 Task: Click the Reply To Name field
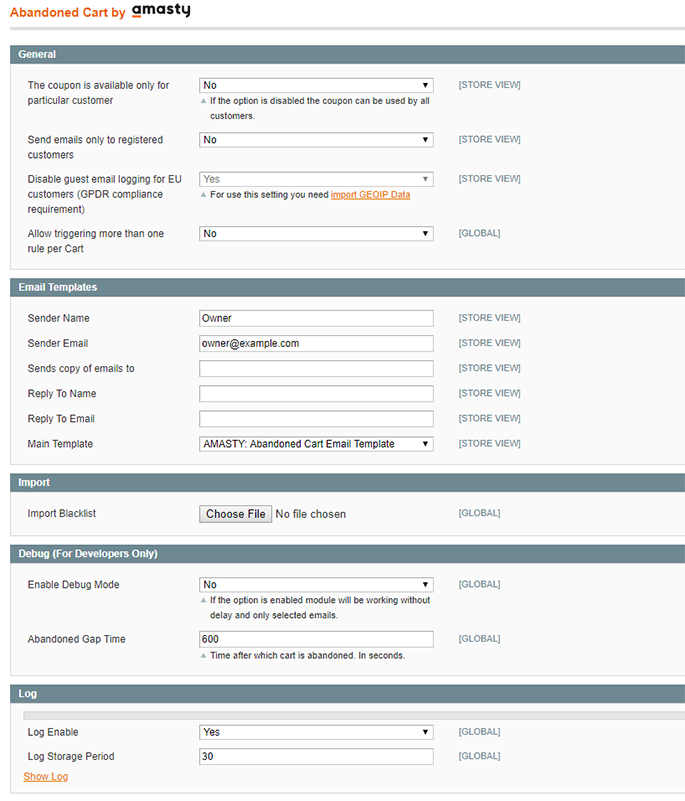click(x=316, y=394)
